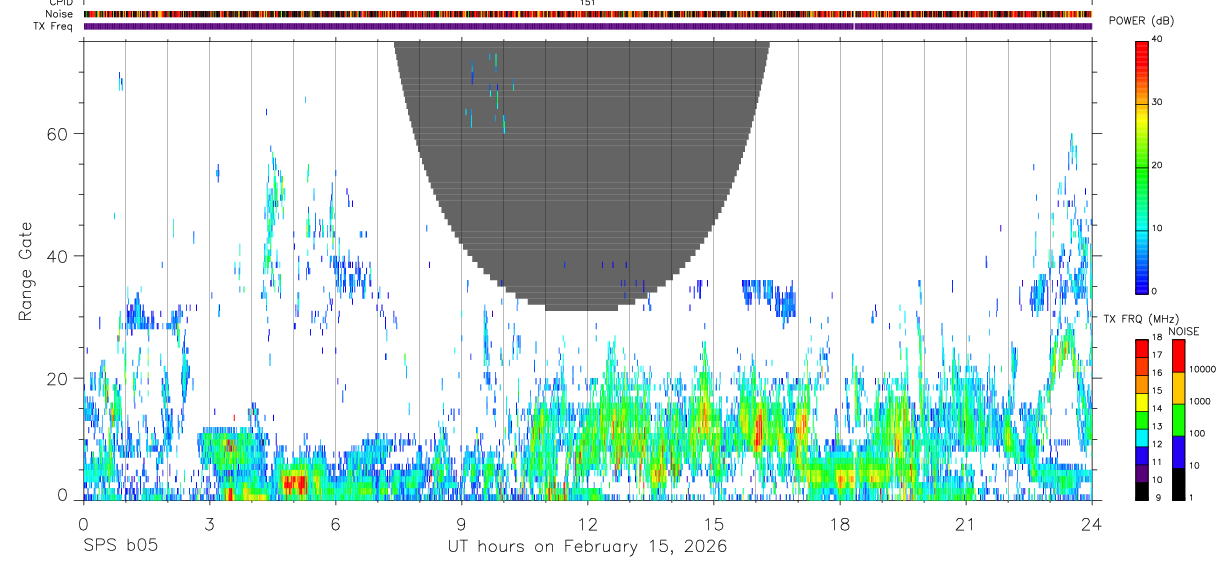
Task: Click the 1000 label on the NOISE scale
Action: coord(1199,401)
